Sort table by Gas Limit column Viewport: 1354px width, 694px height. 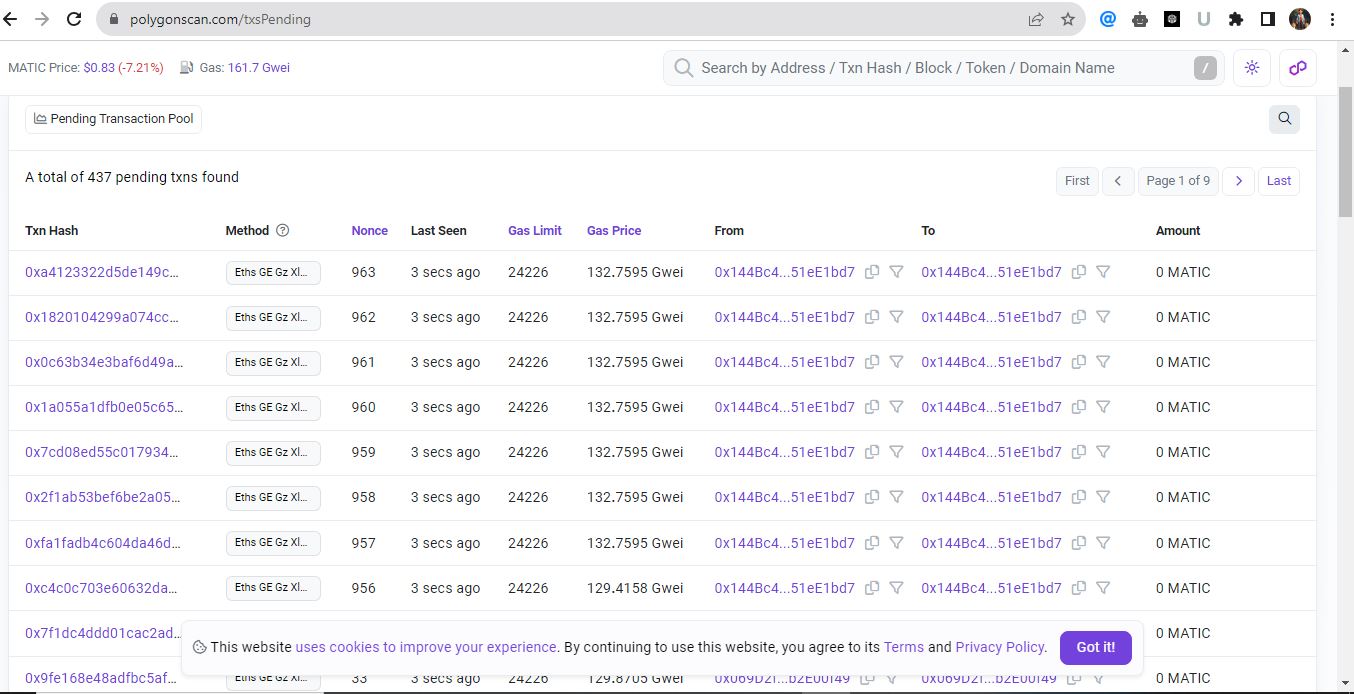(x=534, y=230)
